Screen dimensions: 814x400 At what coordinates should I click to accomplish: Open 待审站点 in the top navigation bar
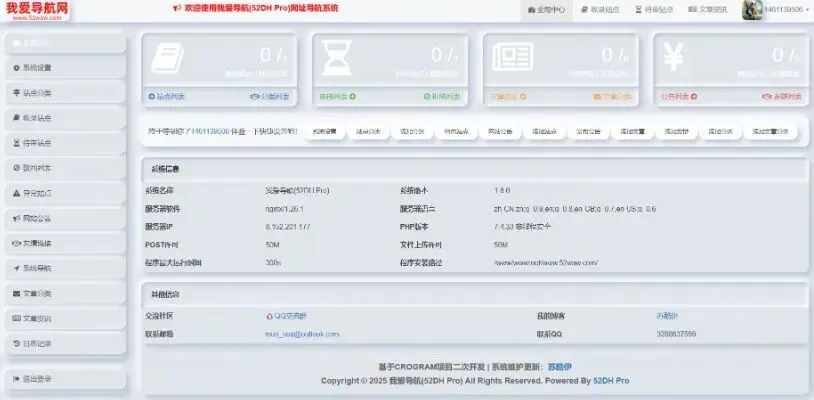654,10
